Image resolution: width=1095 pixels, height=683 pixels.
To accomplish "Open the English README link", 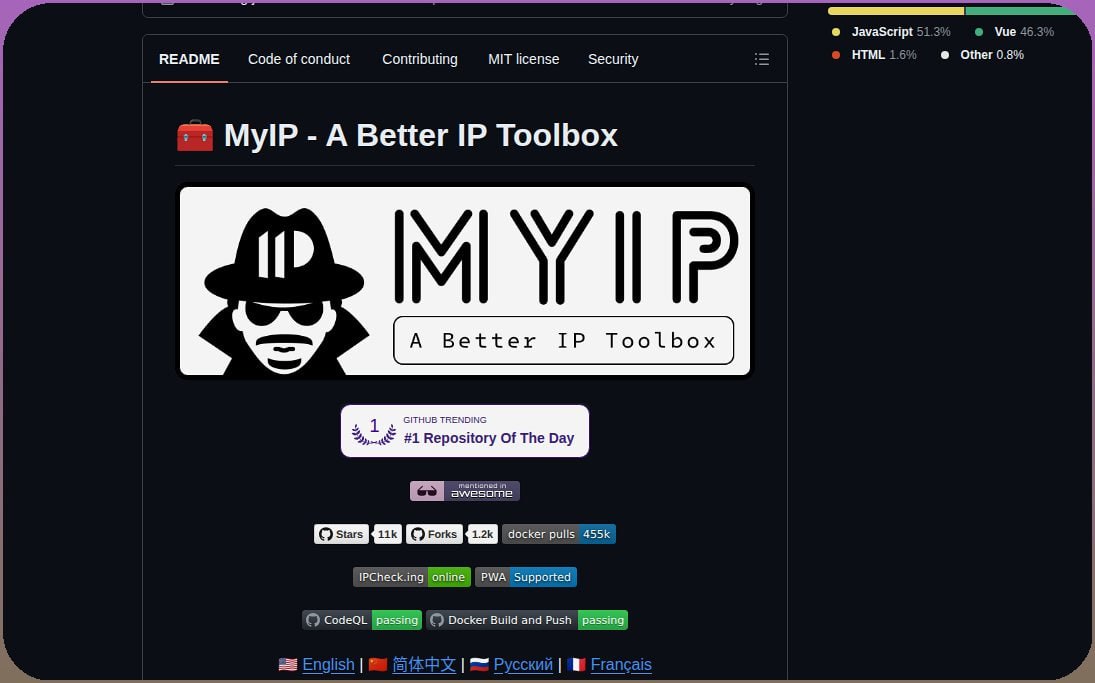I will (328, 665).
